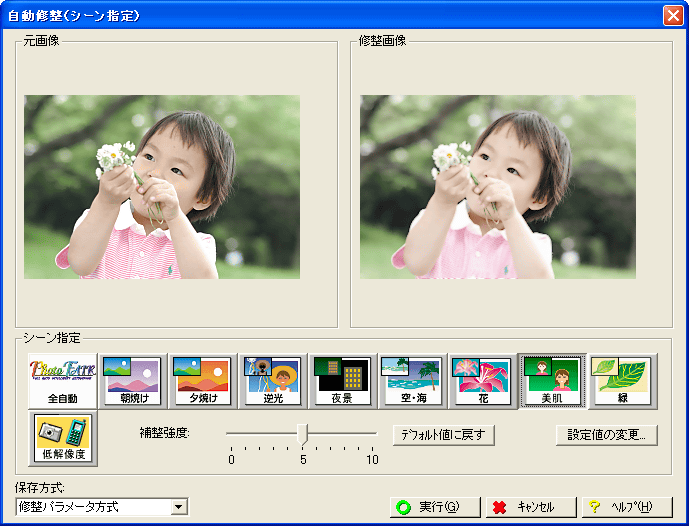
Task: Click the キャンセル cancel button
Action: 530,507
